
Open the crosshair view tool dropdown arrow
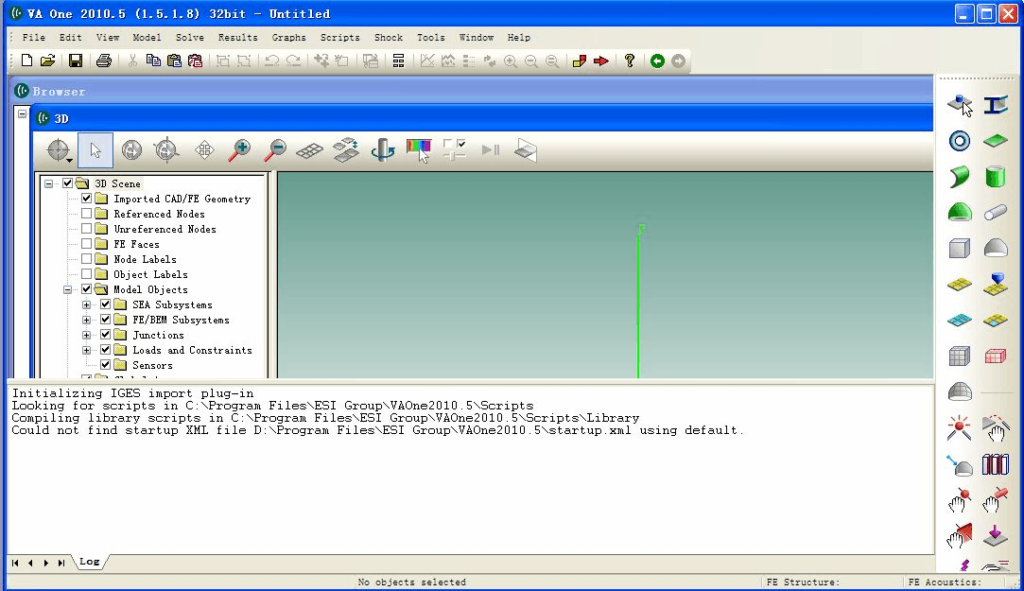click(x=69, y=160)
